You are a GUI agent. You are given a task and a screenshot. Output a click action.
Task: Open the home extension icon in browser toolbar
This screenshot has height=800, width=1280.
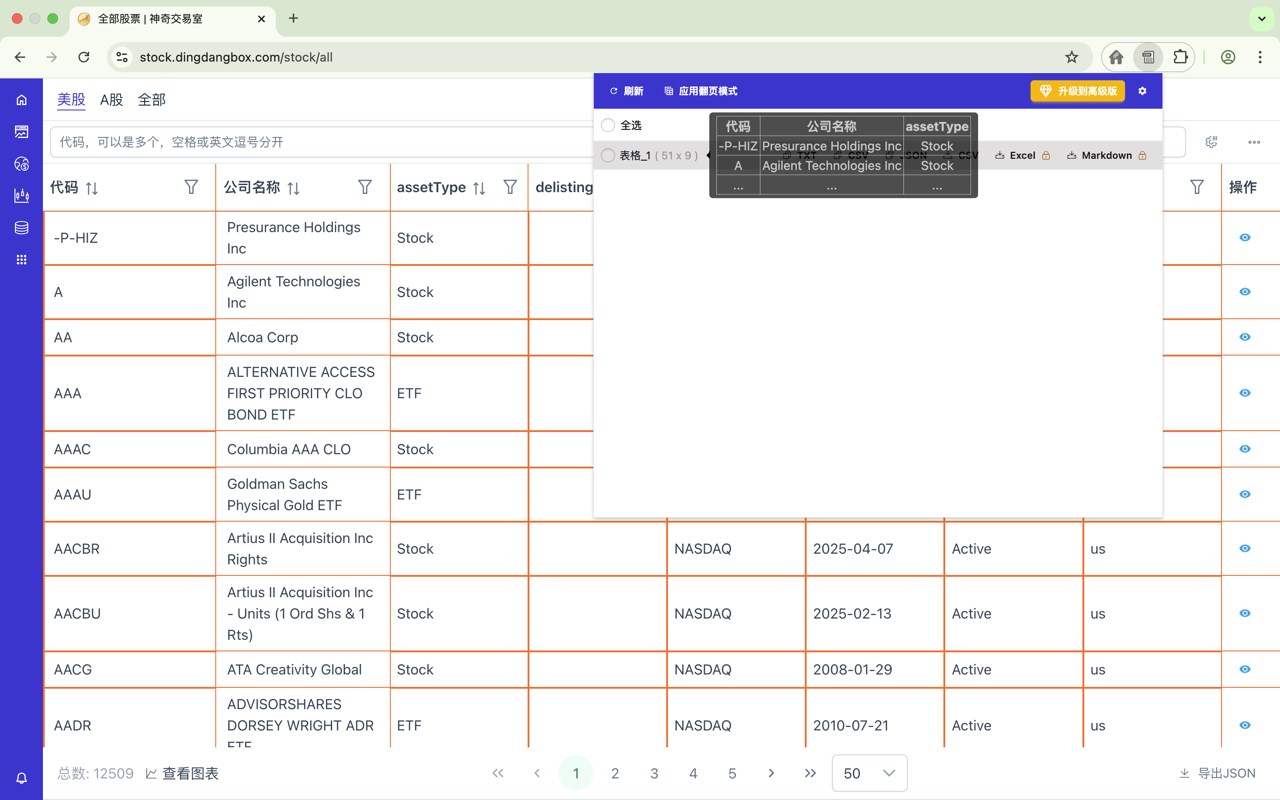(x=1116, y=57)
